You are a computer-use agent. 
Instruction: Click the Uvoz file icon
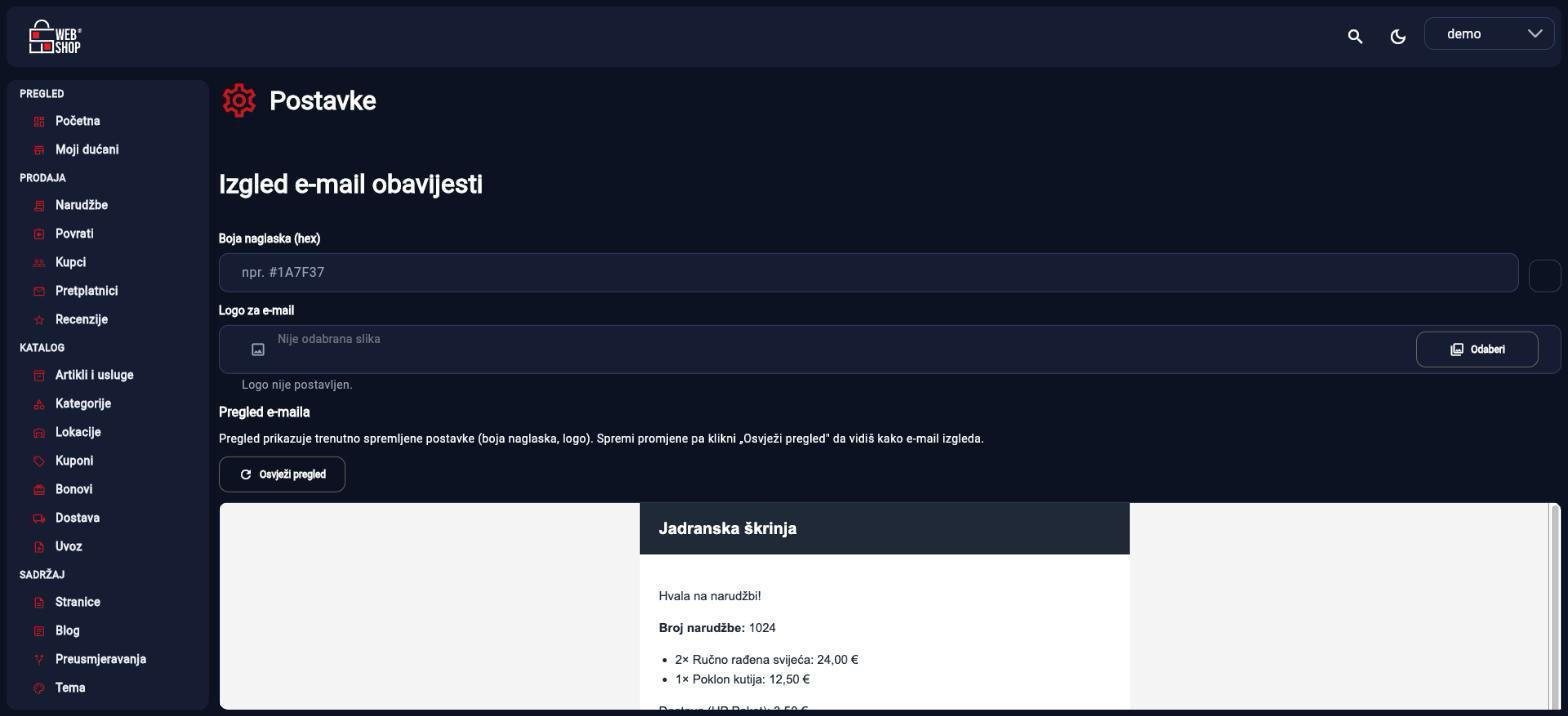[39, 547]
